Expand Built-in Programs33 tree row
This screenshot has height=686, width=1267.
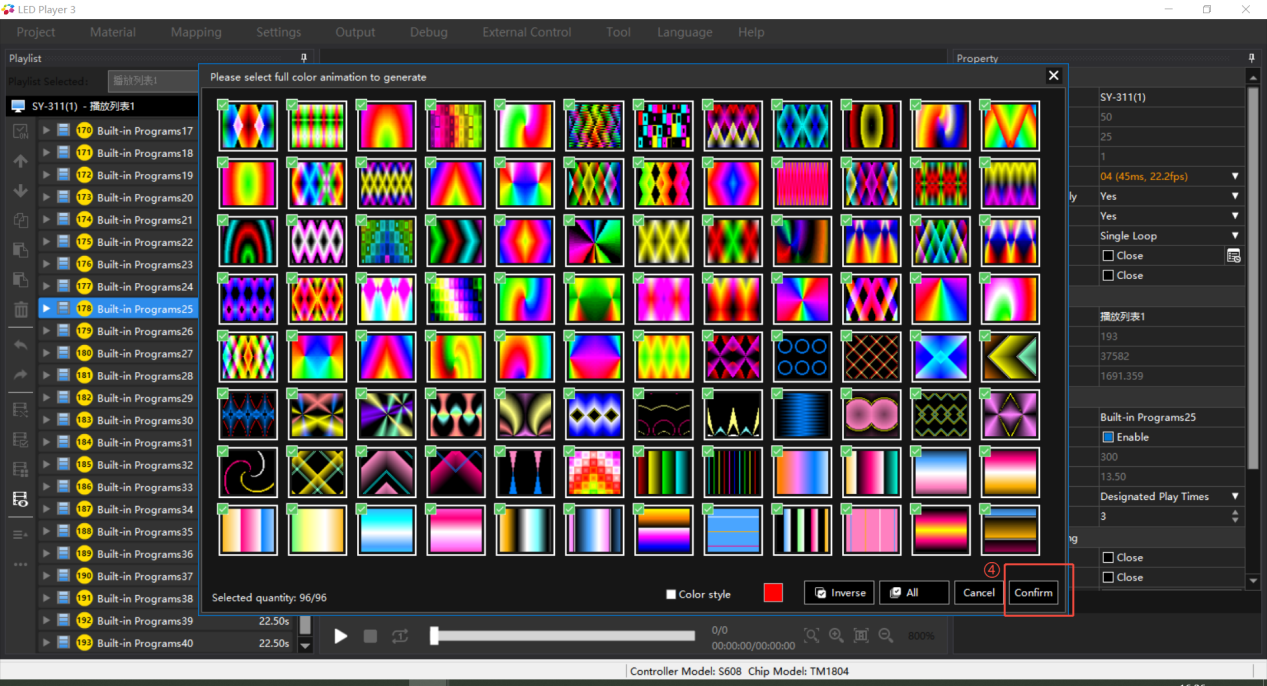[46, 487]
